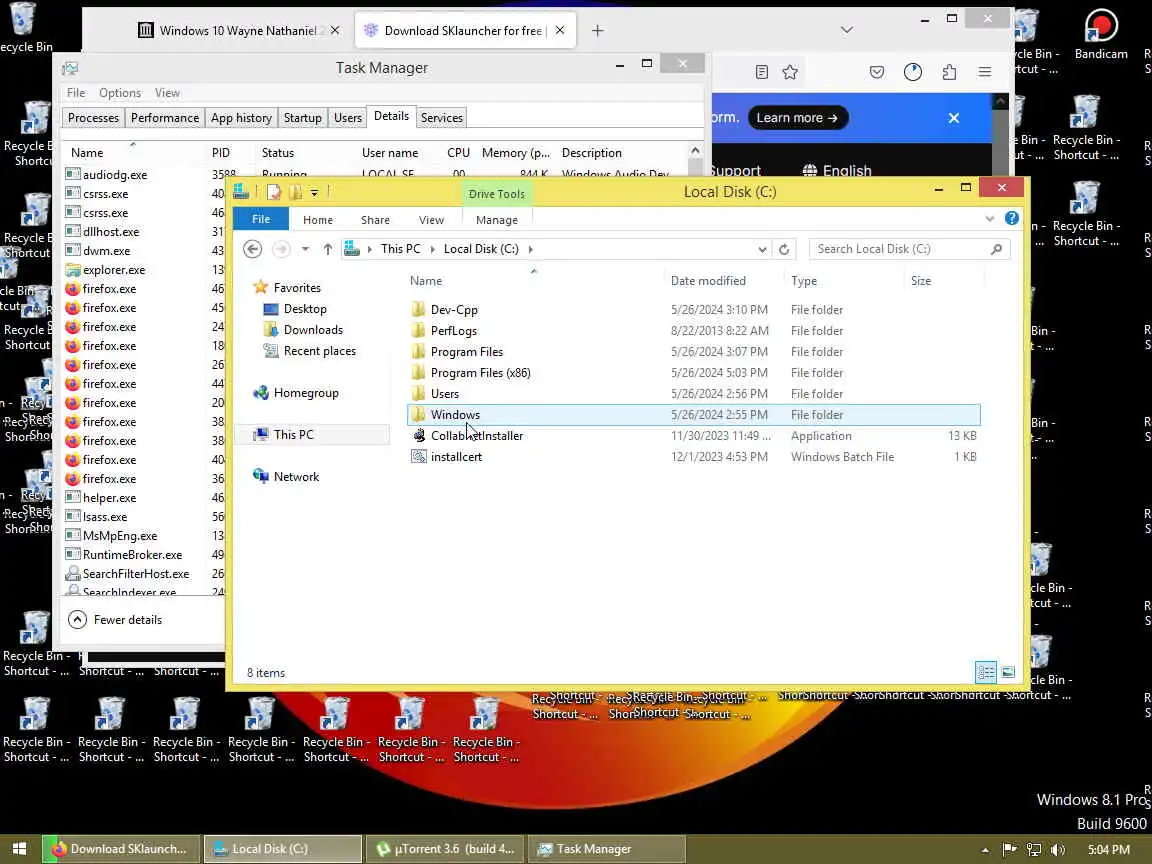Click the Firefox reader view icon

[x=762, y=72]
